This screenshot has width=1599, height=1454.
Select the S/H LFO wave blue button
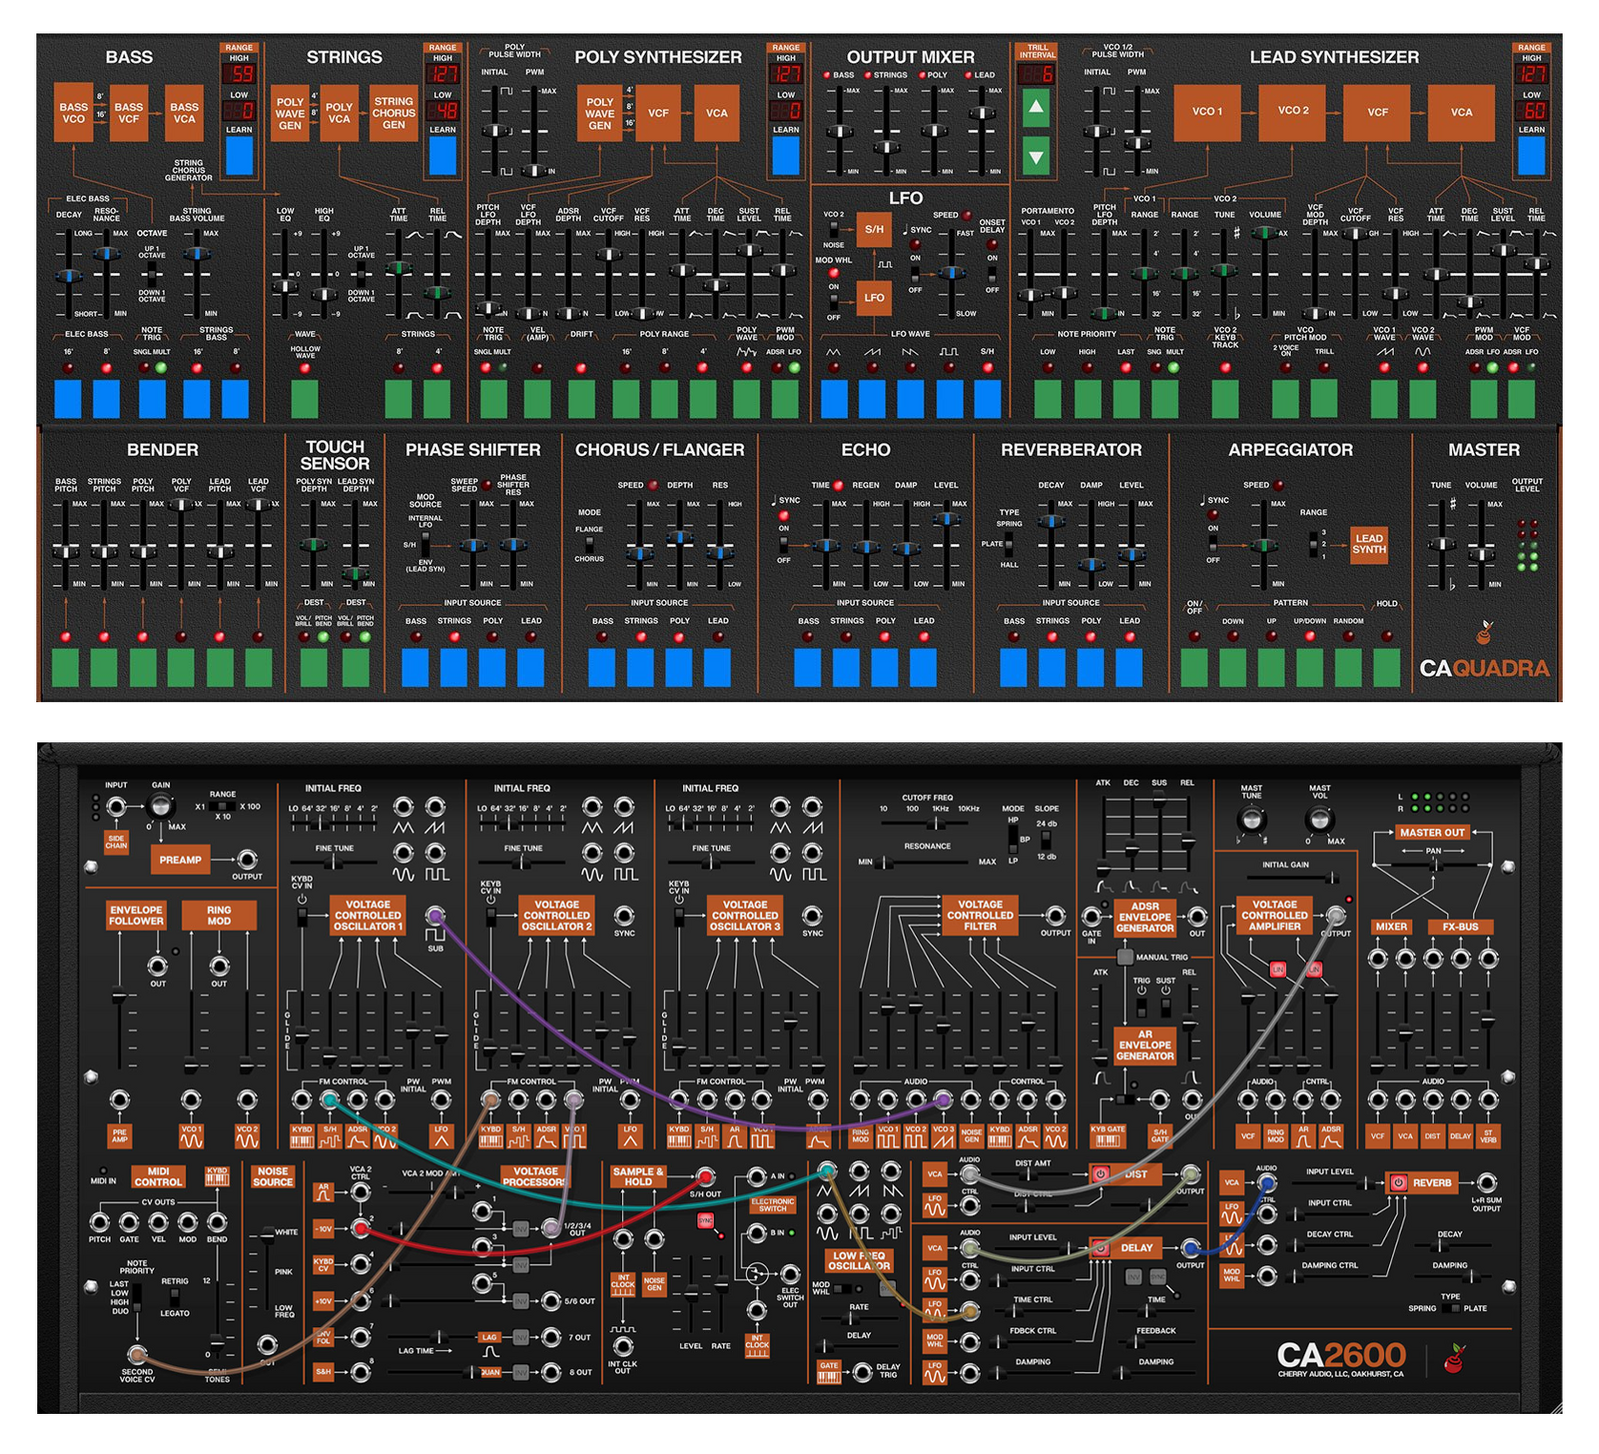click(x=986, y=399)
